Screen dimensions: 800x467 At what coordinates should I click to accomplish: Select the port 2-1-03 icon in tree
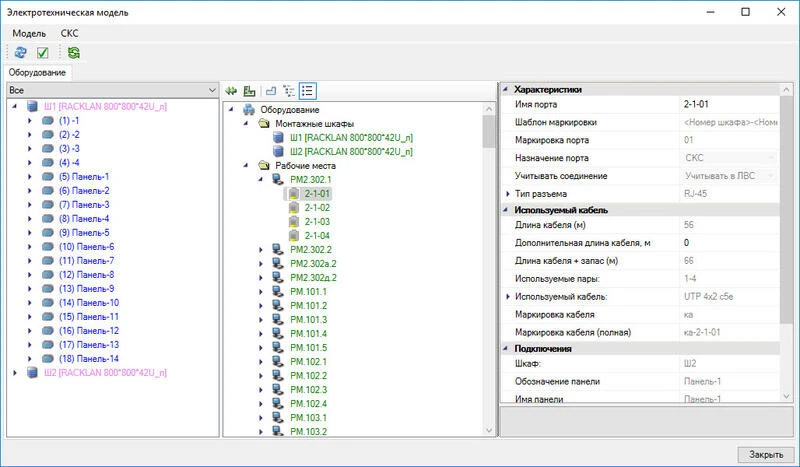click(x=294, y=221)
